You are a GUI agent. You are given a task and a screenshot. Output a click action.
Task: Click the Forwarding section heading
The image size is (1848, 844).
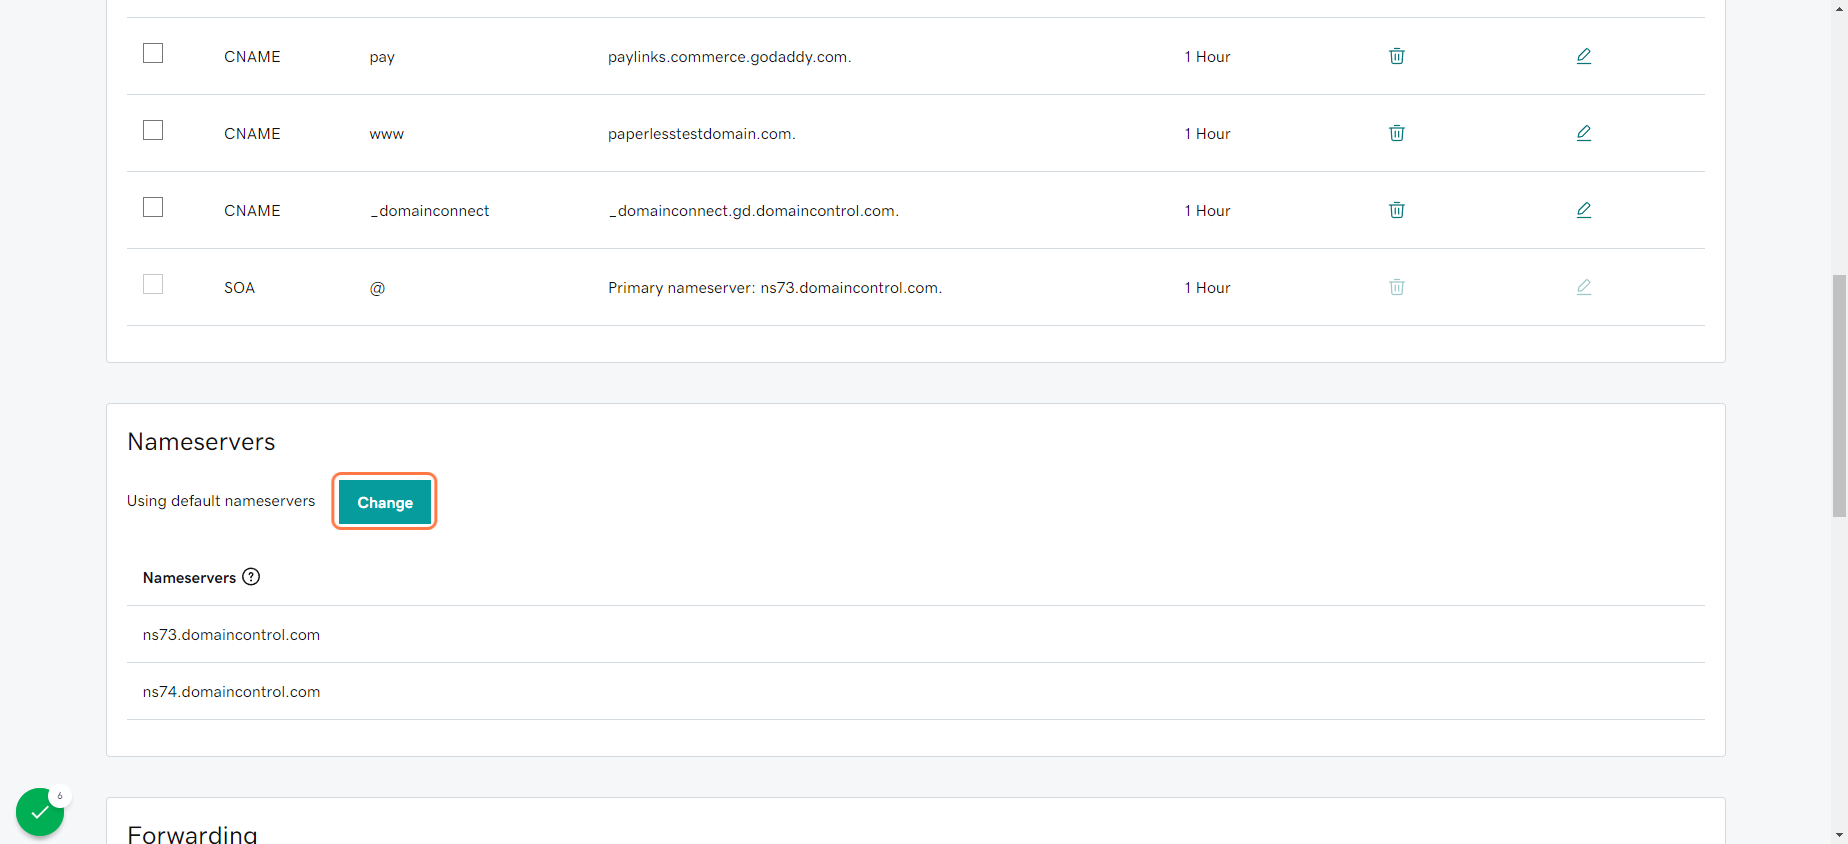pyautogui.click(x=192, y=834)
